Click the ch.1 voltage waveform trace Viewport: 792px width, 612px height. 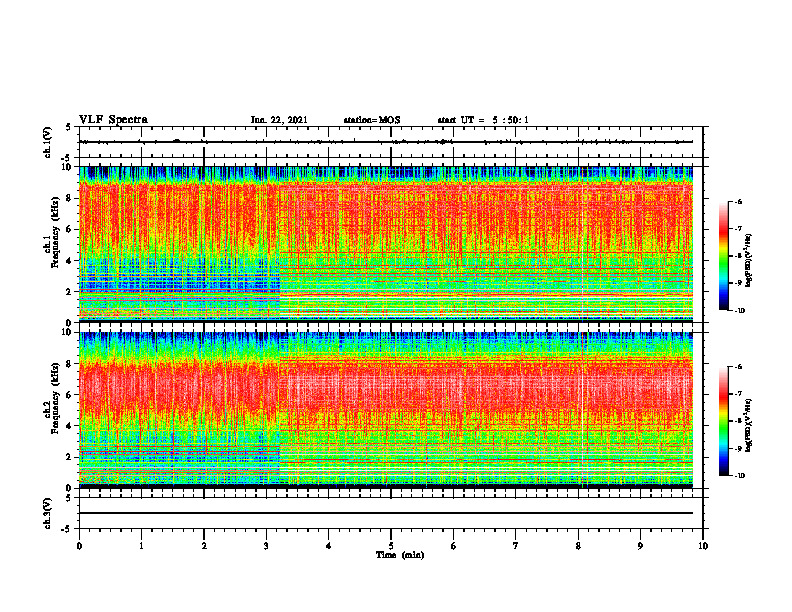pyautogui.click(x=386, y=142)
